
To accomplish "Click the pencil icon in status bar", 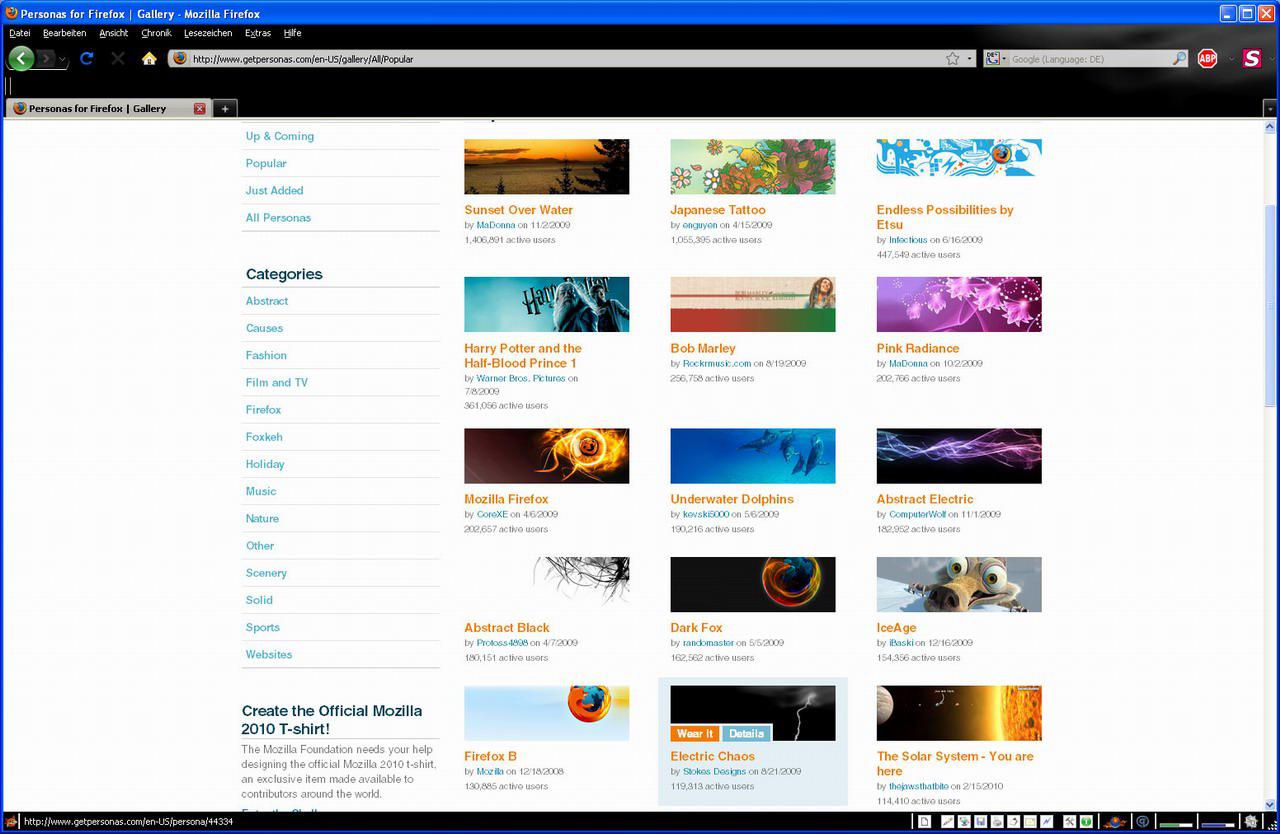I will [948, 822].
